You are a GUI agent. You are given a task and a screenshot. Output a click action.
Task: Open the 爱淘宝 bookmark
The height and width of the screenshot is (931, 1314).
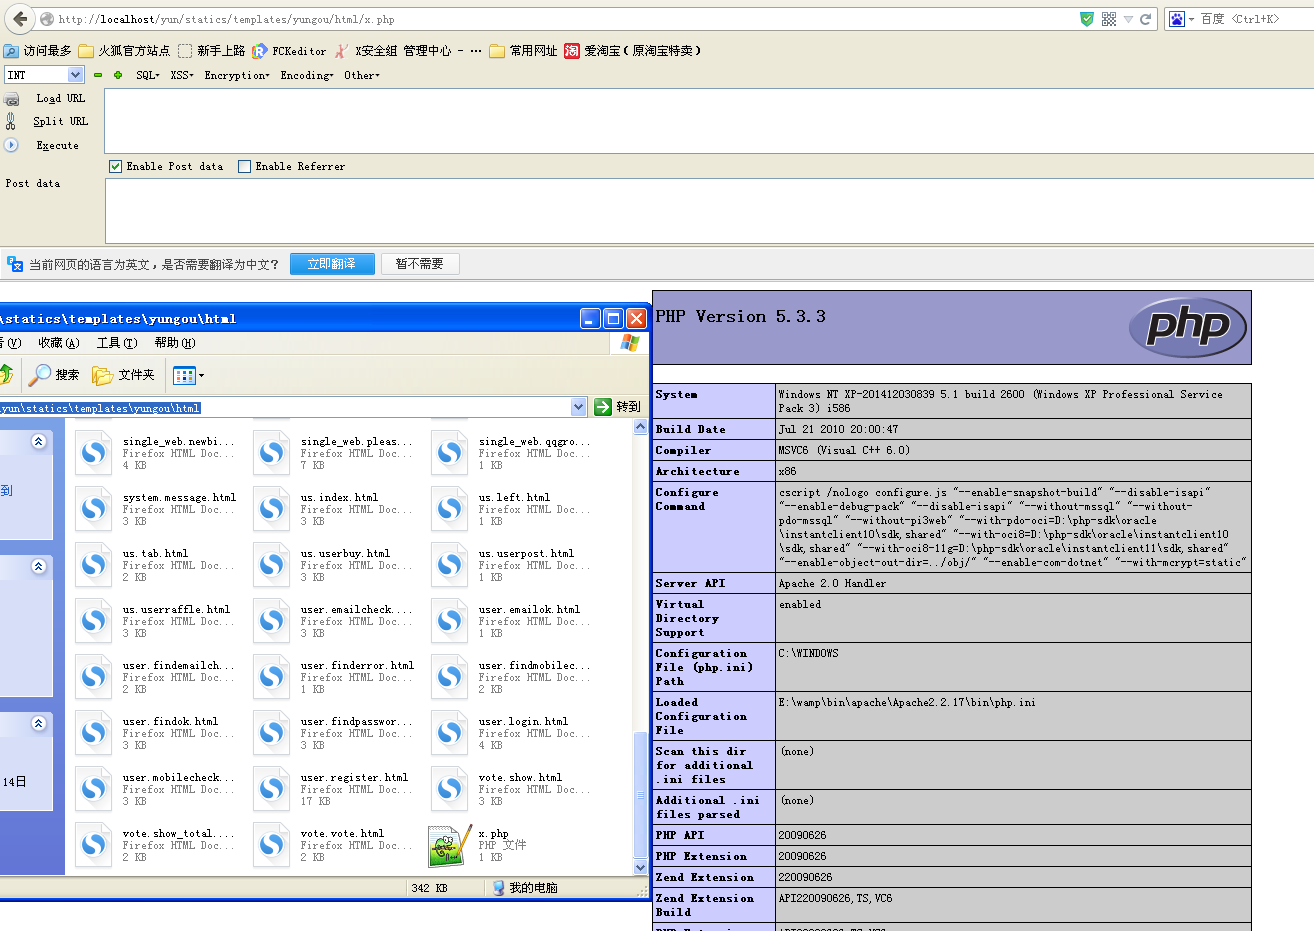click(x=633, y=50)
